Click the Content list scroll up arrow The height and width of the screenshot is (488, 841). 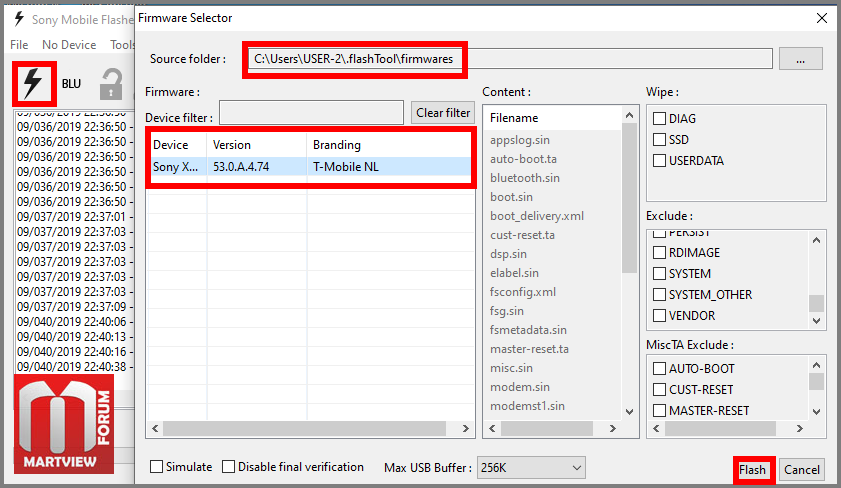[630, 115]
